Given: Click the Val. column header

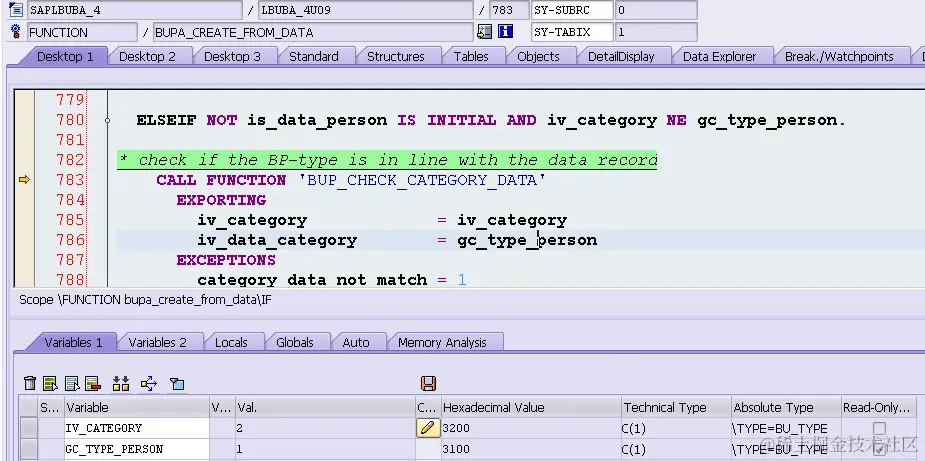Looking at the screenshot, I should (326, 407).
